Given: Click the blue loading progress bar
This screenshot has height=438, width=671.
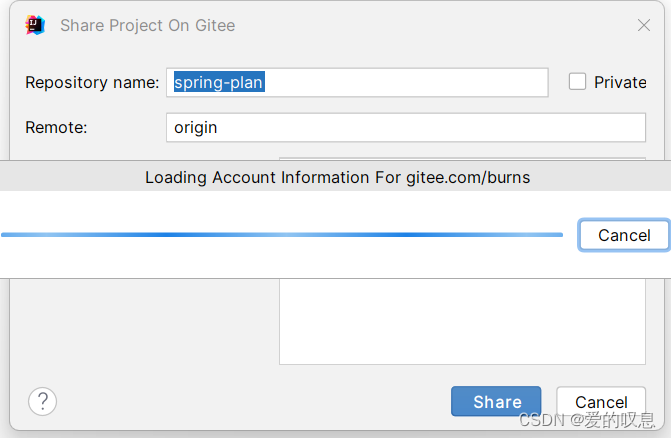Looking at the screenshot, I should coord(281,235).
